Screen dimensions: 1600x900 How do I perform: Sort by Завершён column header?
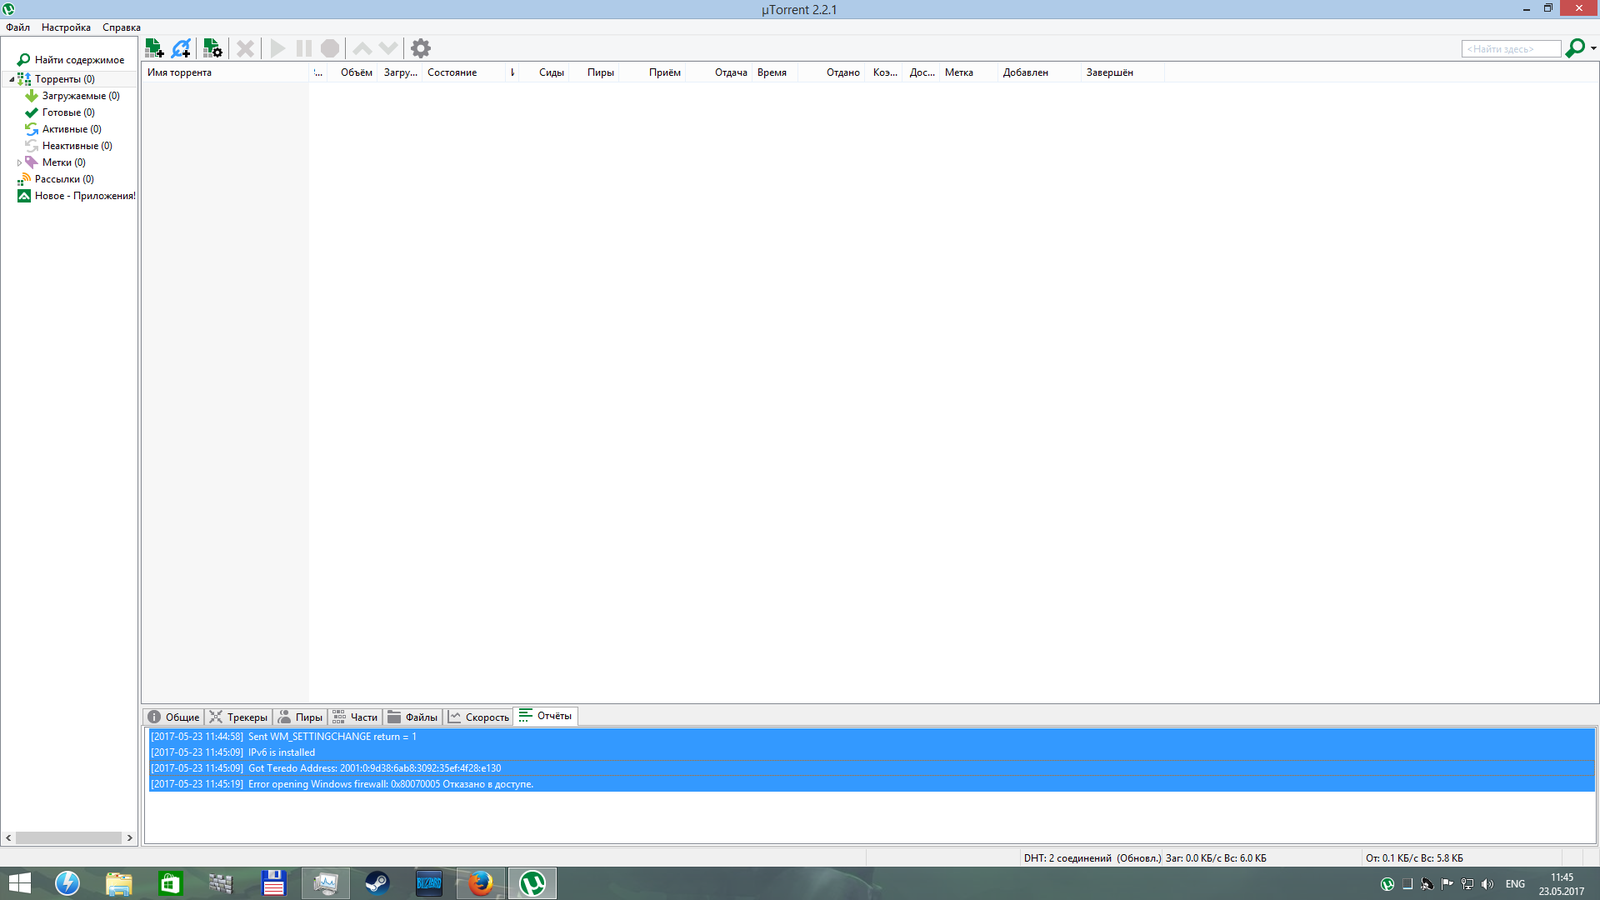click(x=1123, y=72)
